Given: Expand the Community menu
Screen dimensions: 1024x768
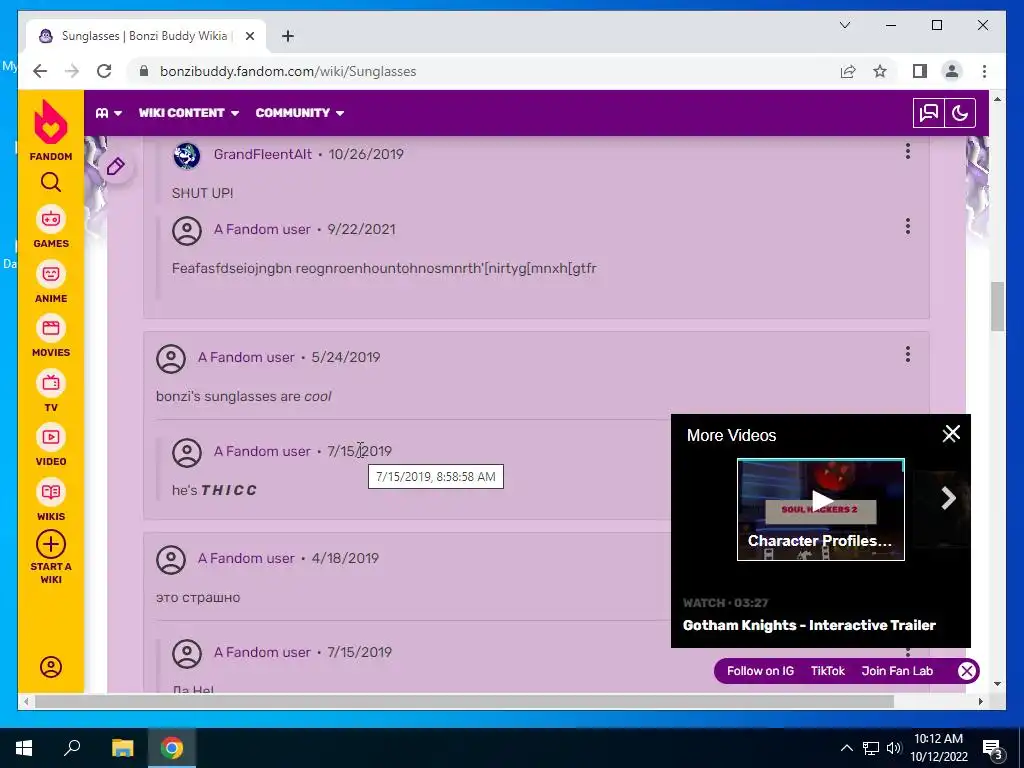Looking at the screenshot, I should [300, 113].
